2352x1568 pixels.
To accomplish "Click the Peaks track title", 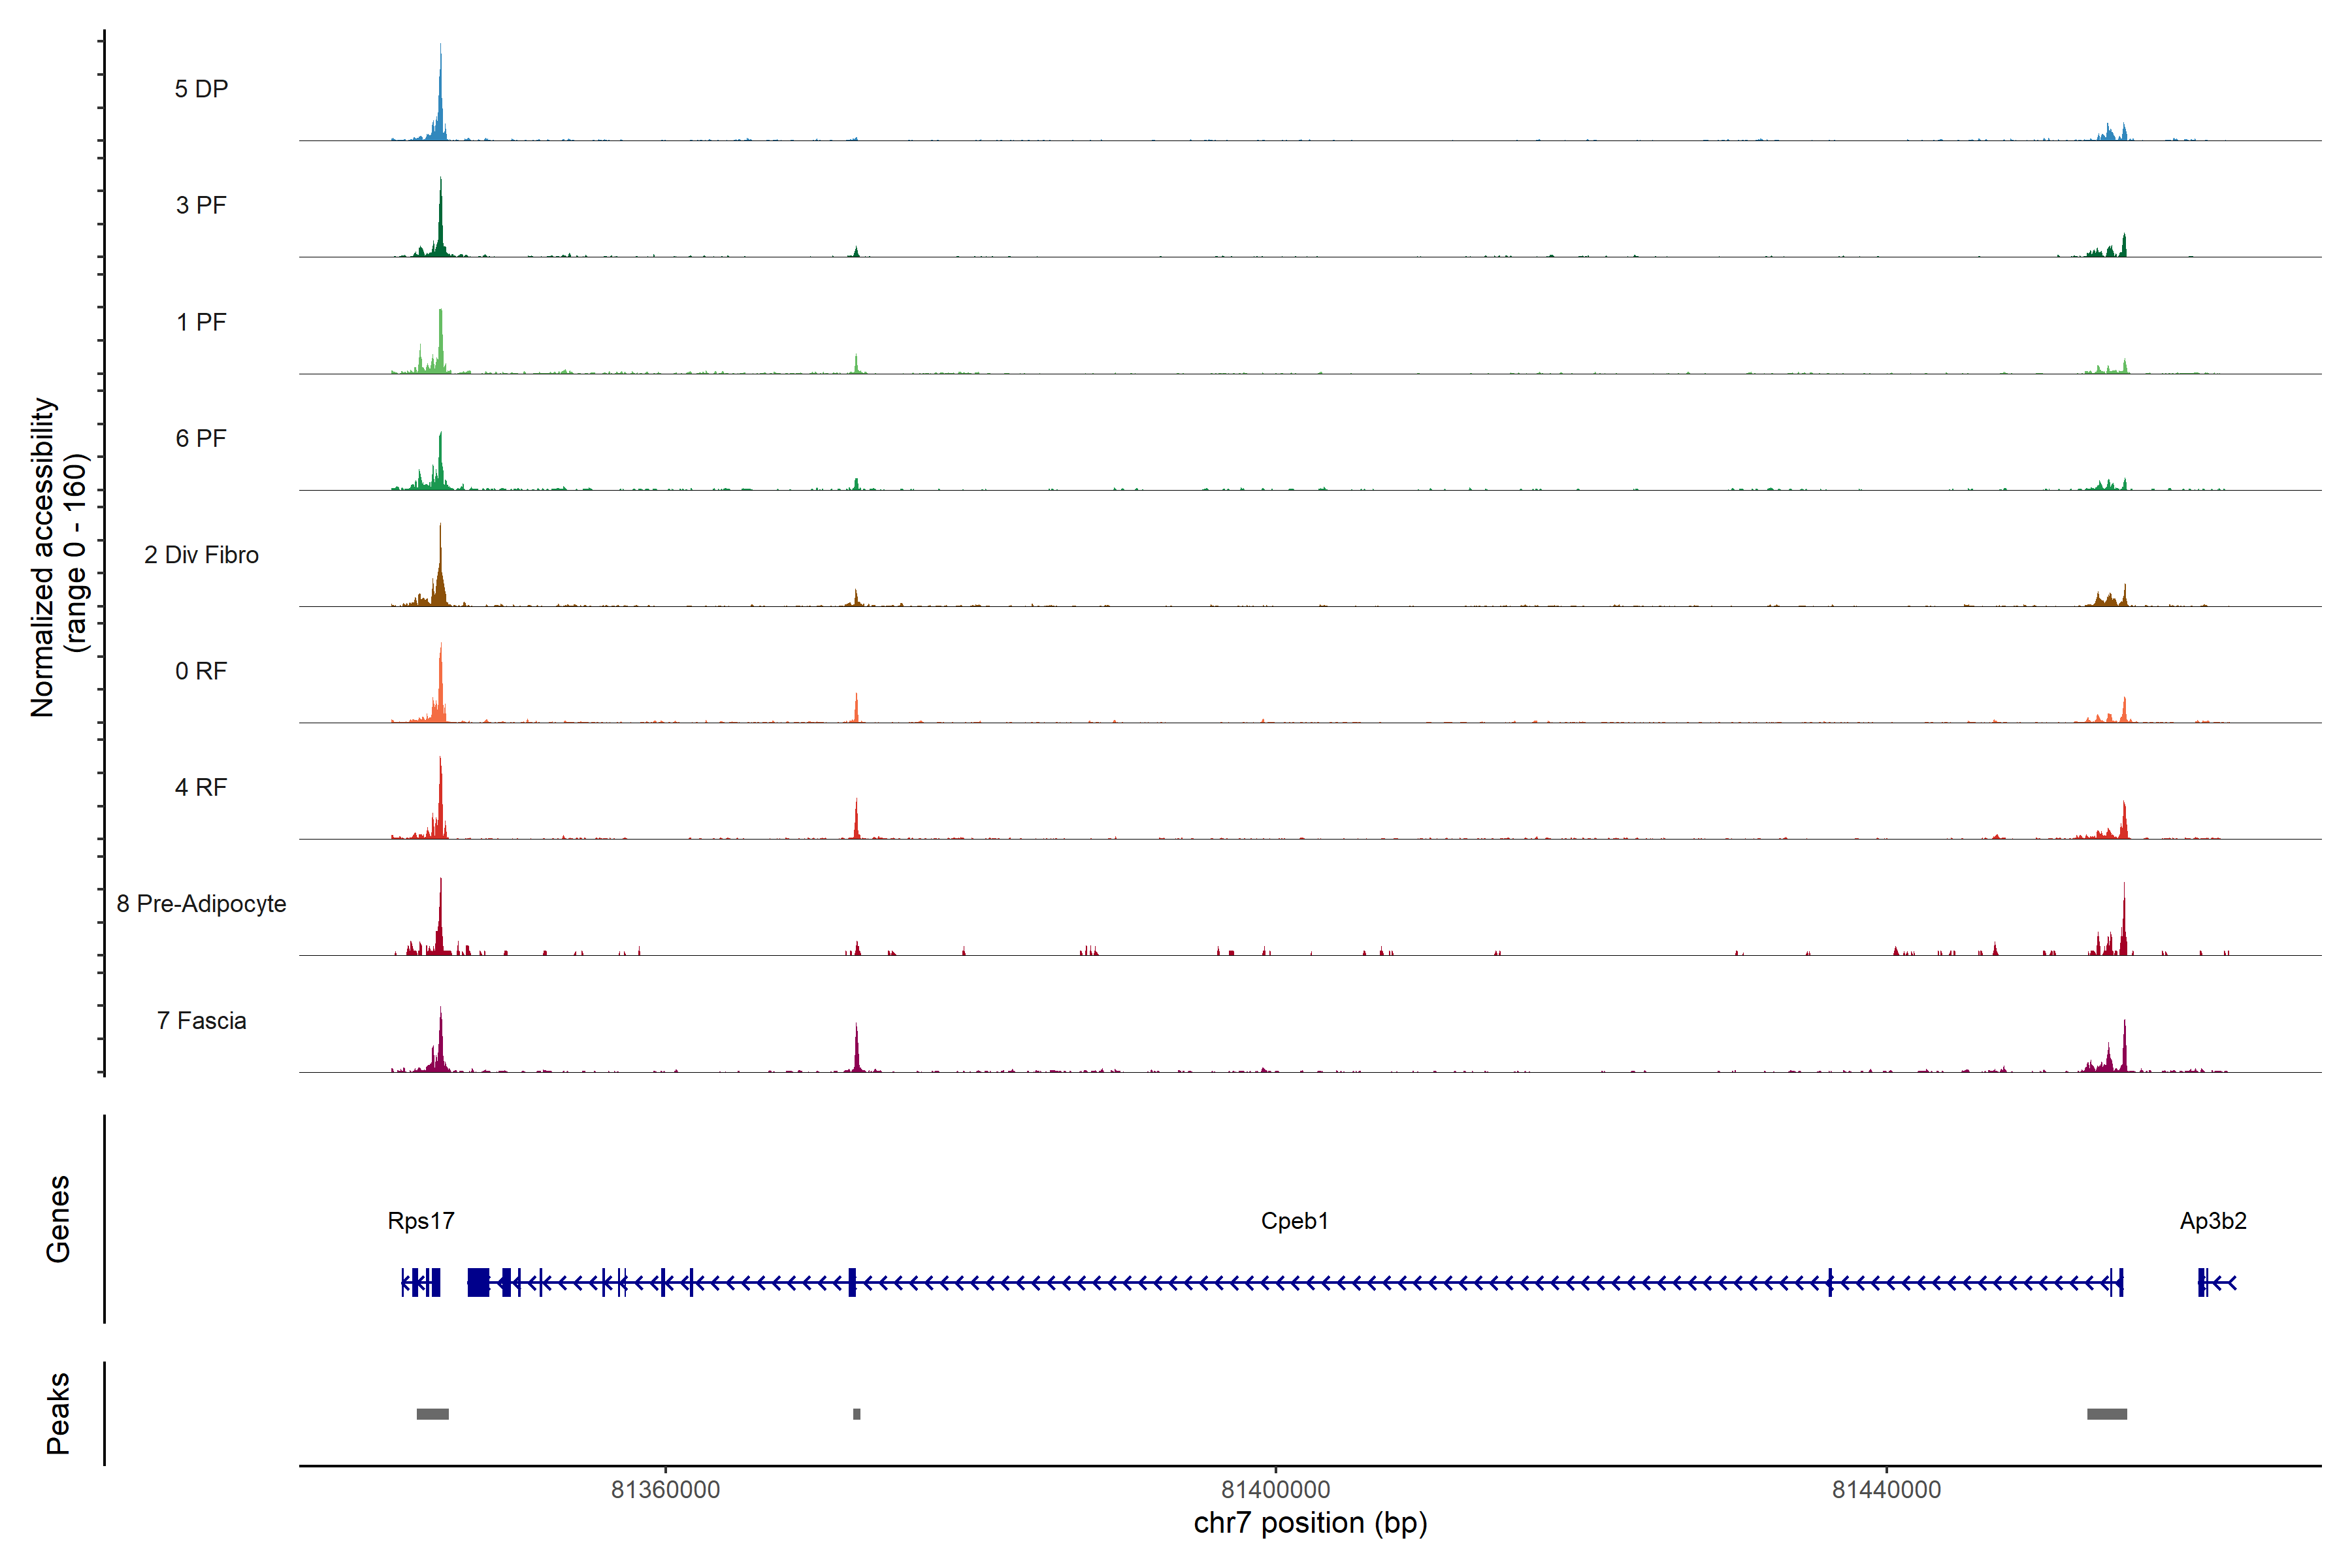I will (58, 1413).
